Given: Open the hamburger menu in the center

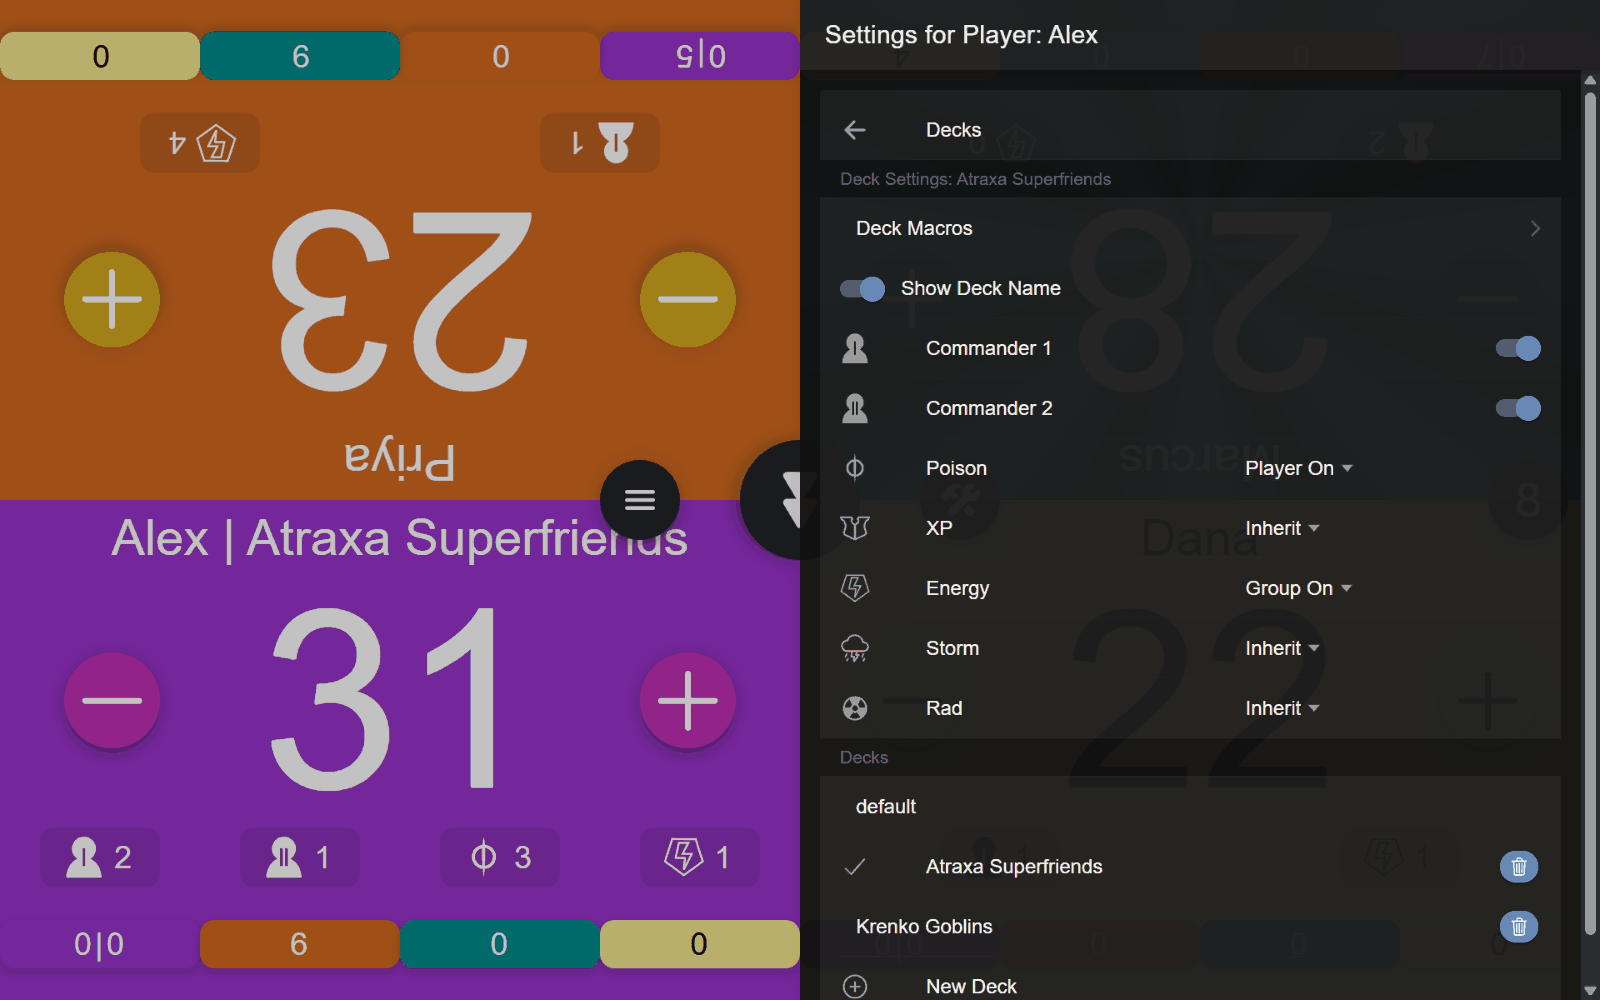Looking at the screenshot, I should click(640, 500).
